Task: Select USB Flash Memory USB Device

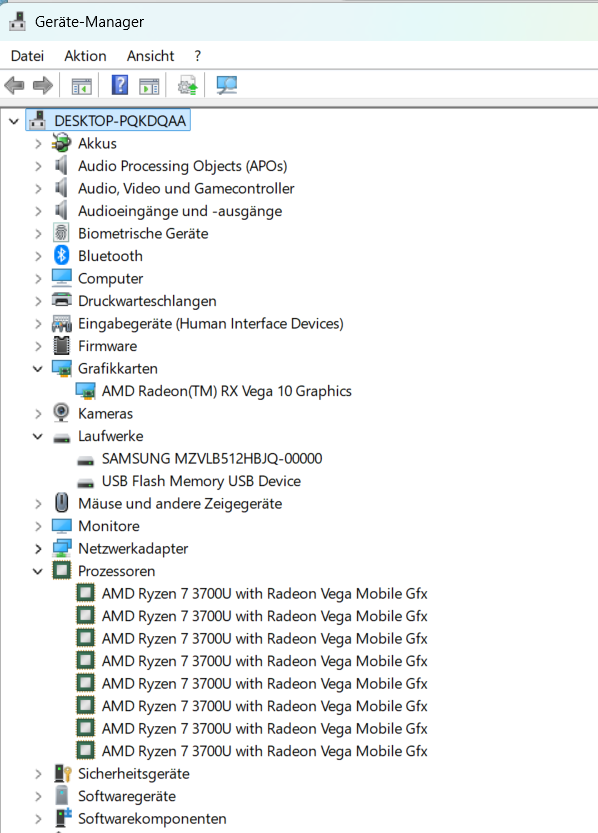Action: pyautogui.click(x=201, y=481)
